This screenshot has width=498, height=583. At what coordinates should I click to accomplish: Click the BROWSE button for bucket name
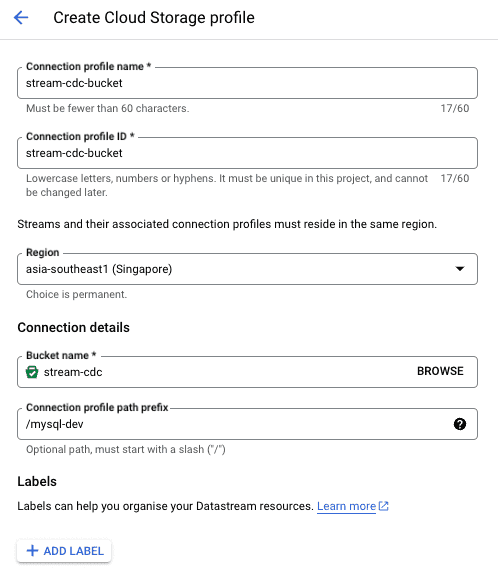point(440,371)
